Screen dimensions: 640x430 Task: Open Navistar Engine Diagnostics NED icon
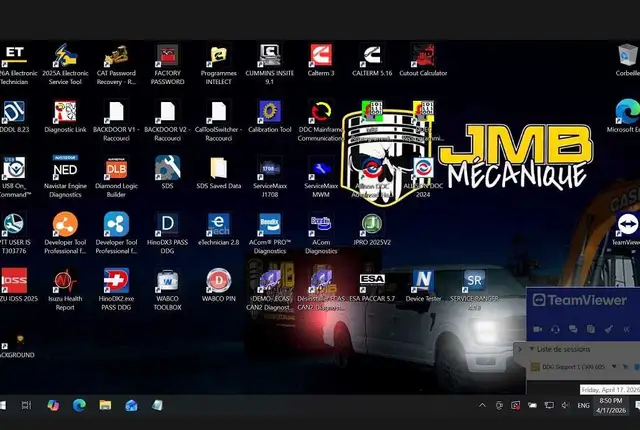click(x=65, y=177)
